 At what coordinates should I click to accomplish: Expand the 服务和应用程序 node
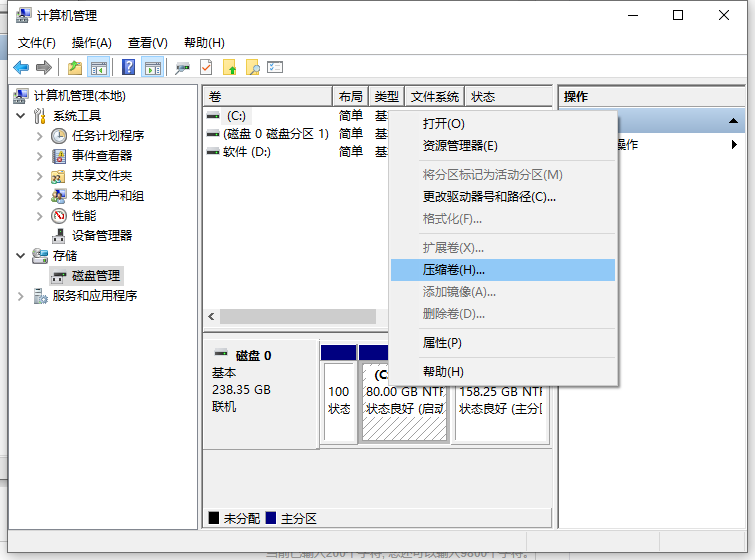click(x=21, y=296)
